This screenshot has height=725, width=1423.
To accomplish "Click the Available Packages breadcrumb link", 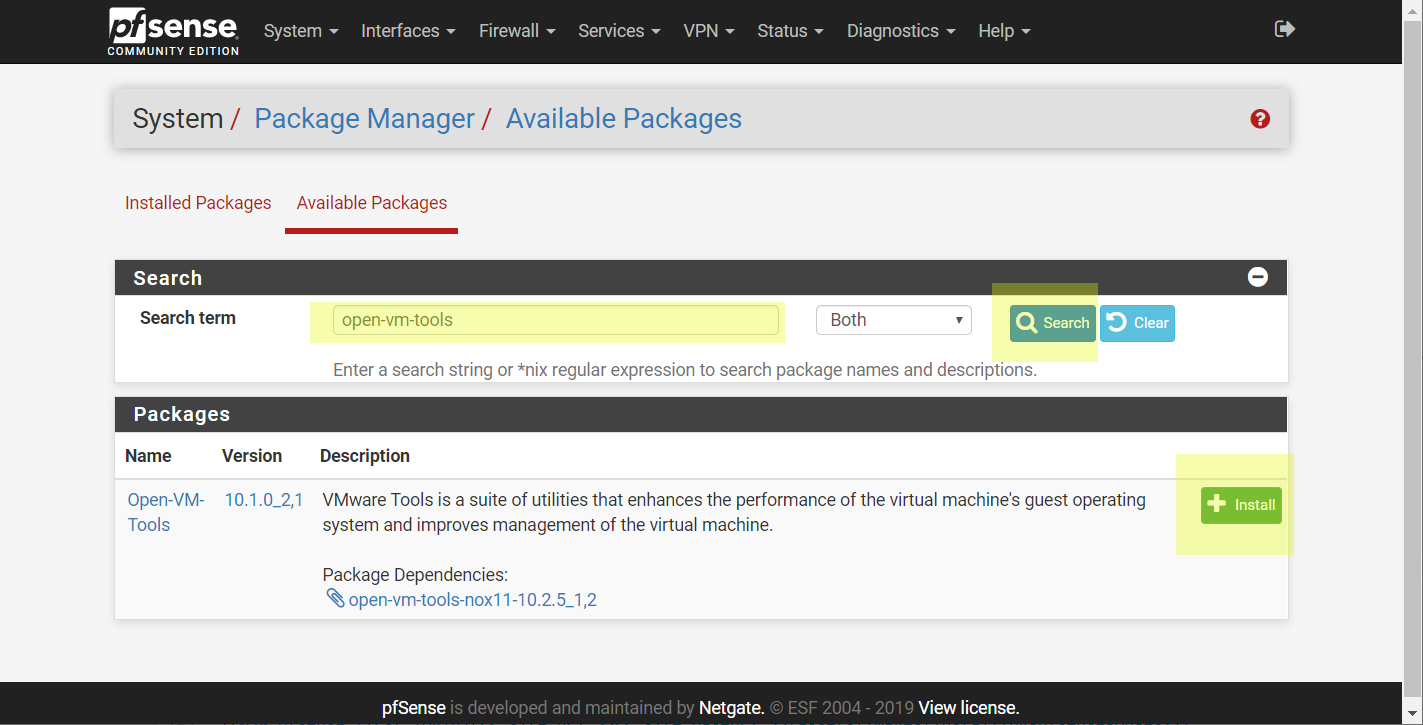I will [x=624, y=118].
